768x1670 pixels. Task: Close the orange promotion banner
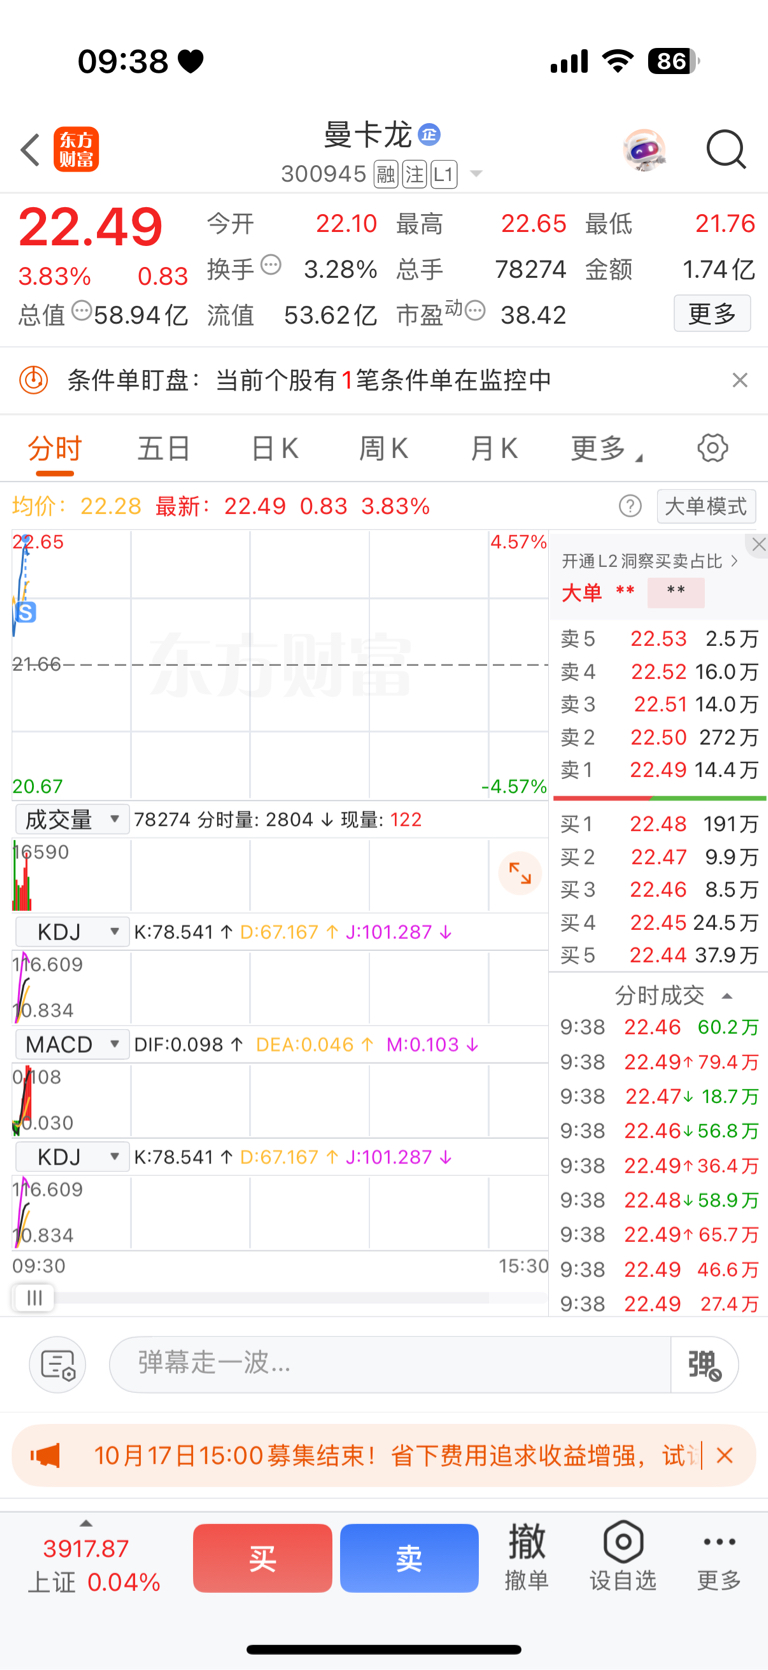tap(726, 1455)
